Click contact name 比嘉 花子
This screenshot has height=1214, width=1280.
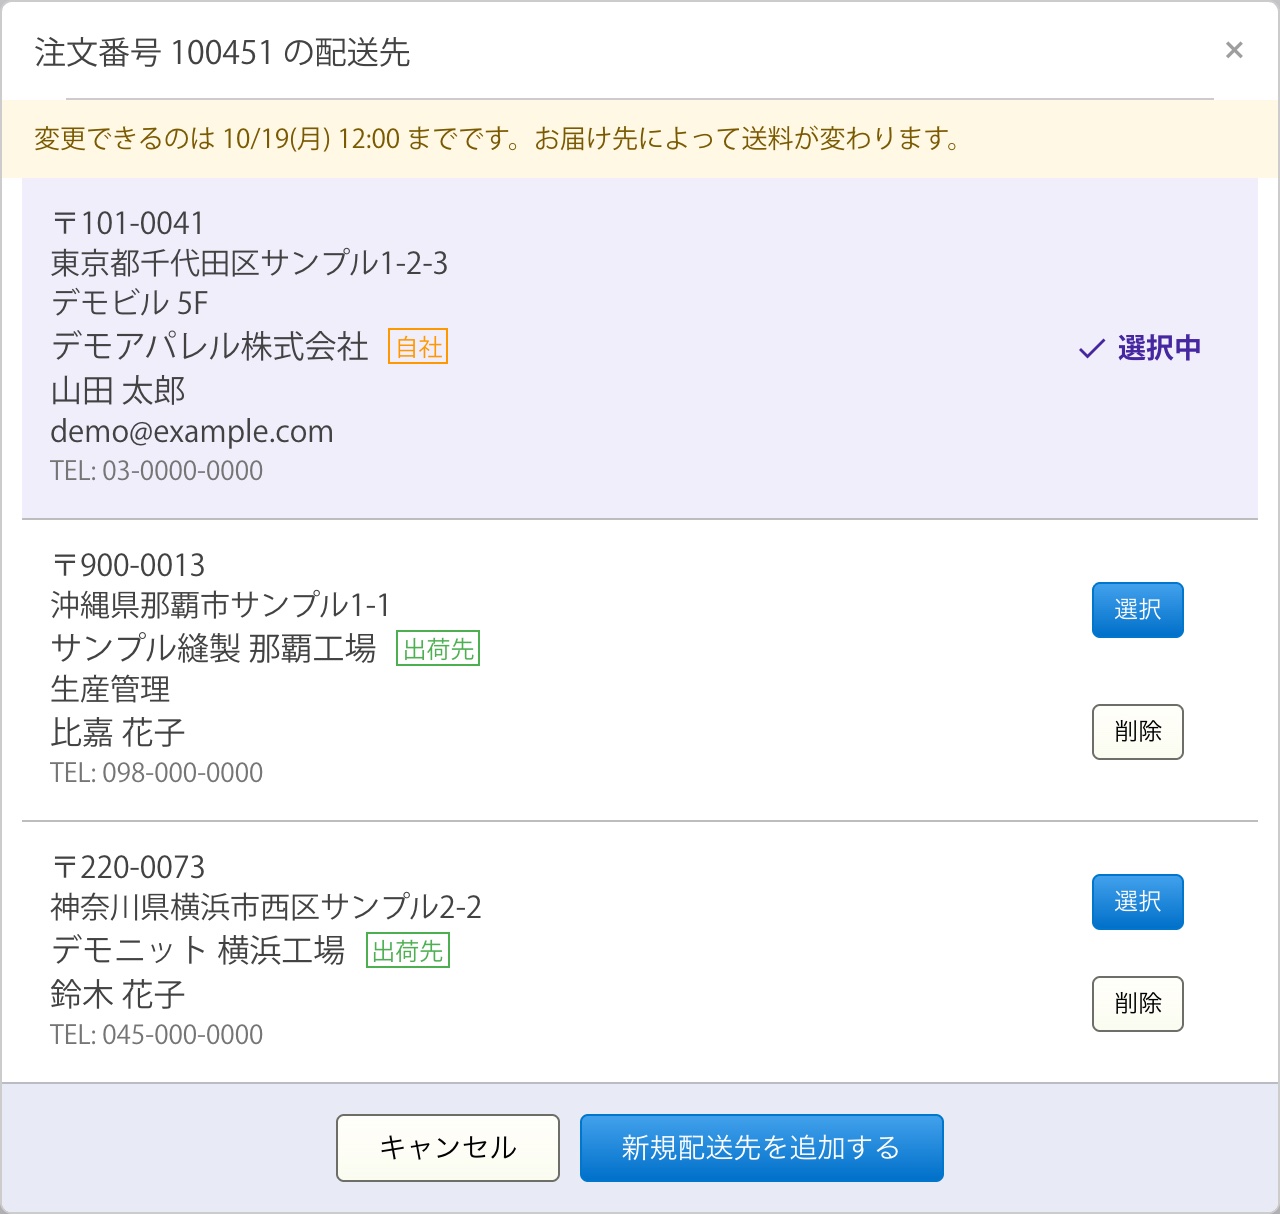pyautogui.click(x=118, y=733)
